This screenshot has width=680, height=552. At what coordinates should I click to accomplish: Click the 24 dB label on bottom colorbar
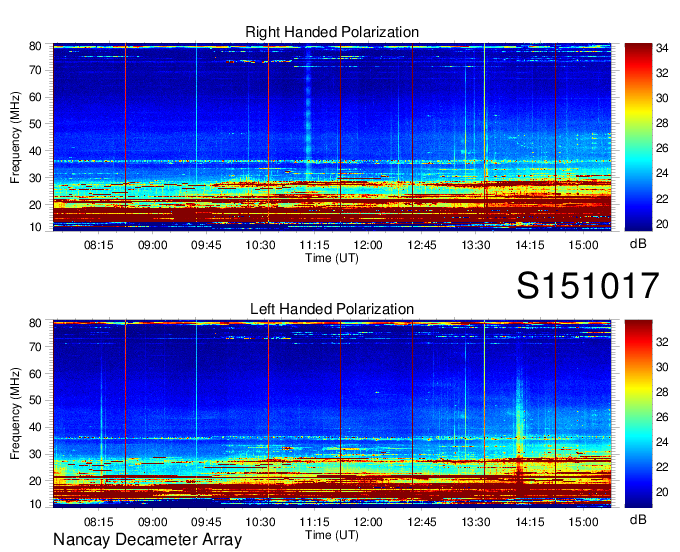pos(662,442)
